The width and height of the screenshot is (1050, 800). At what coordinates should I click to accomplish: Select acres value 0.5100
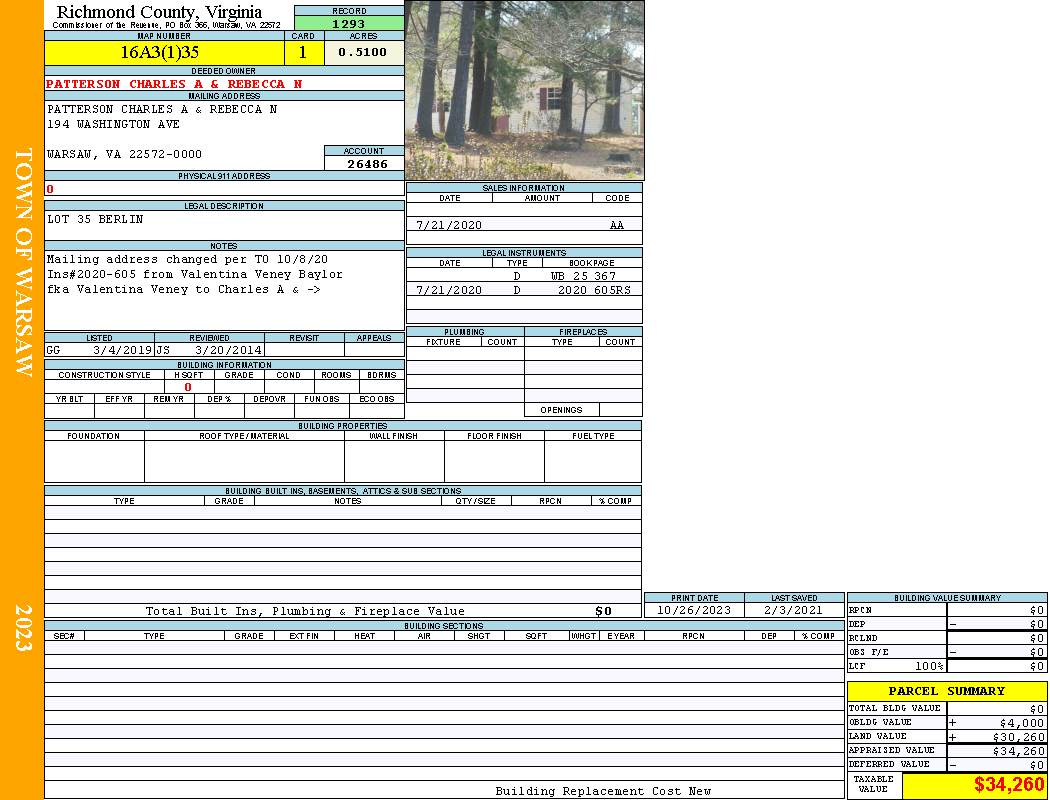tap(364, 52)
